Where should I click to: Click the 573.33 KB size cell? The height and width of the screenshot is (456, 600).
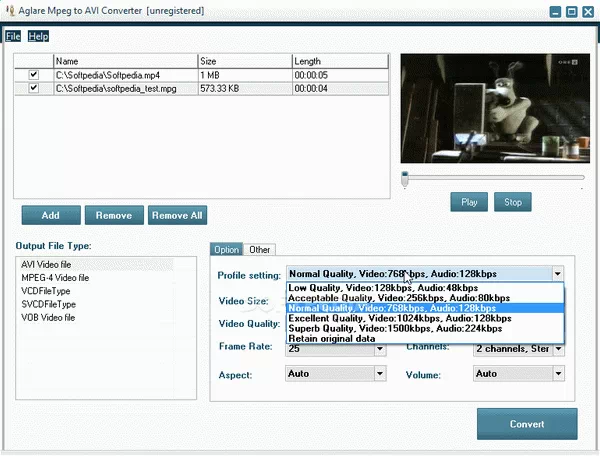click(245, 88)
